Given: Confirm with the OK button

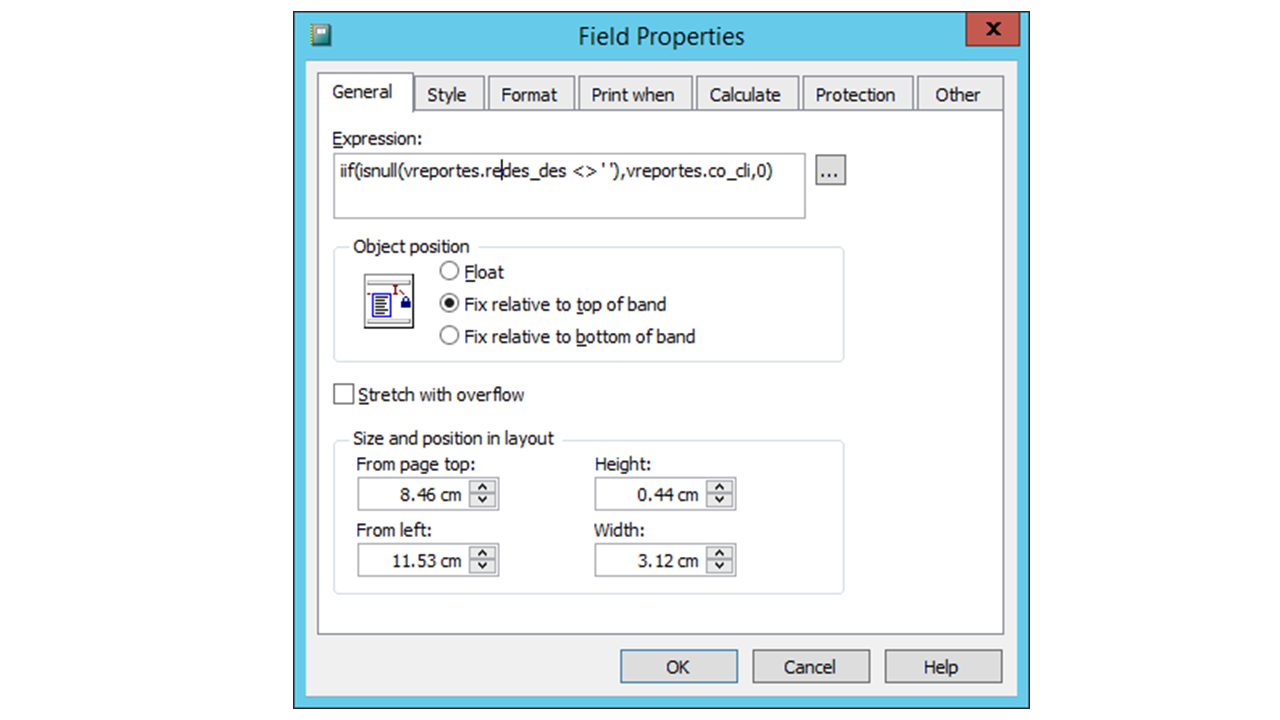Looking at the screenshot, I should point(679,666).
